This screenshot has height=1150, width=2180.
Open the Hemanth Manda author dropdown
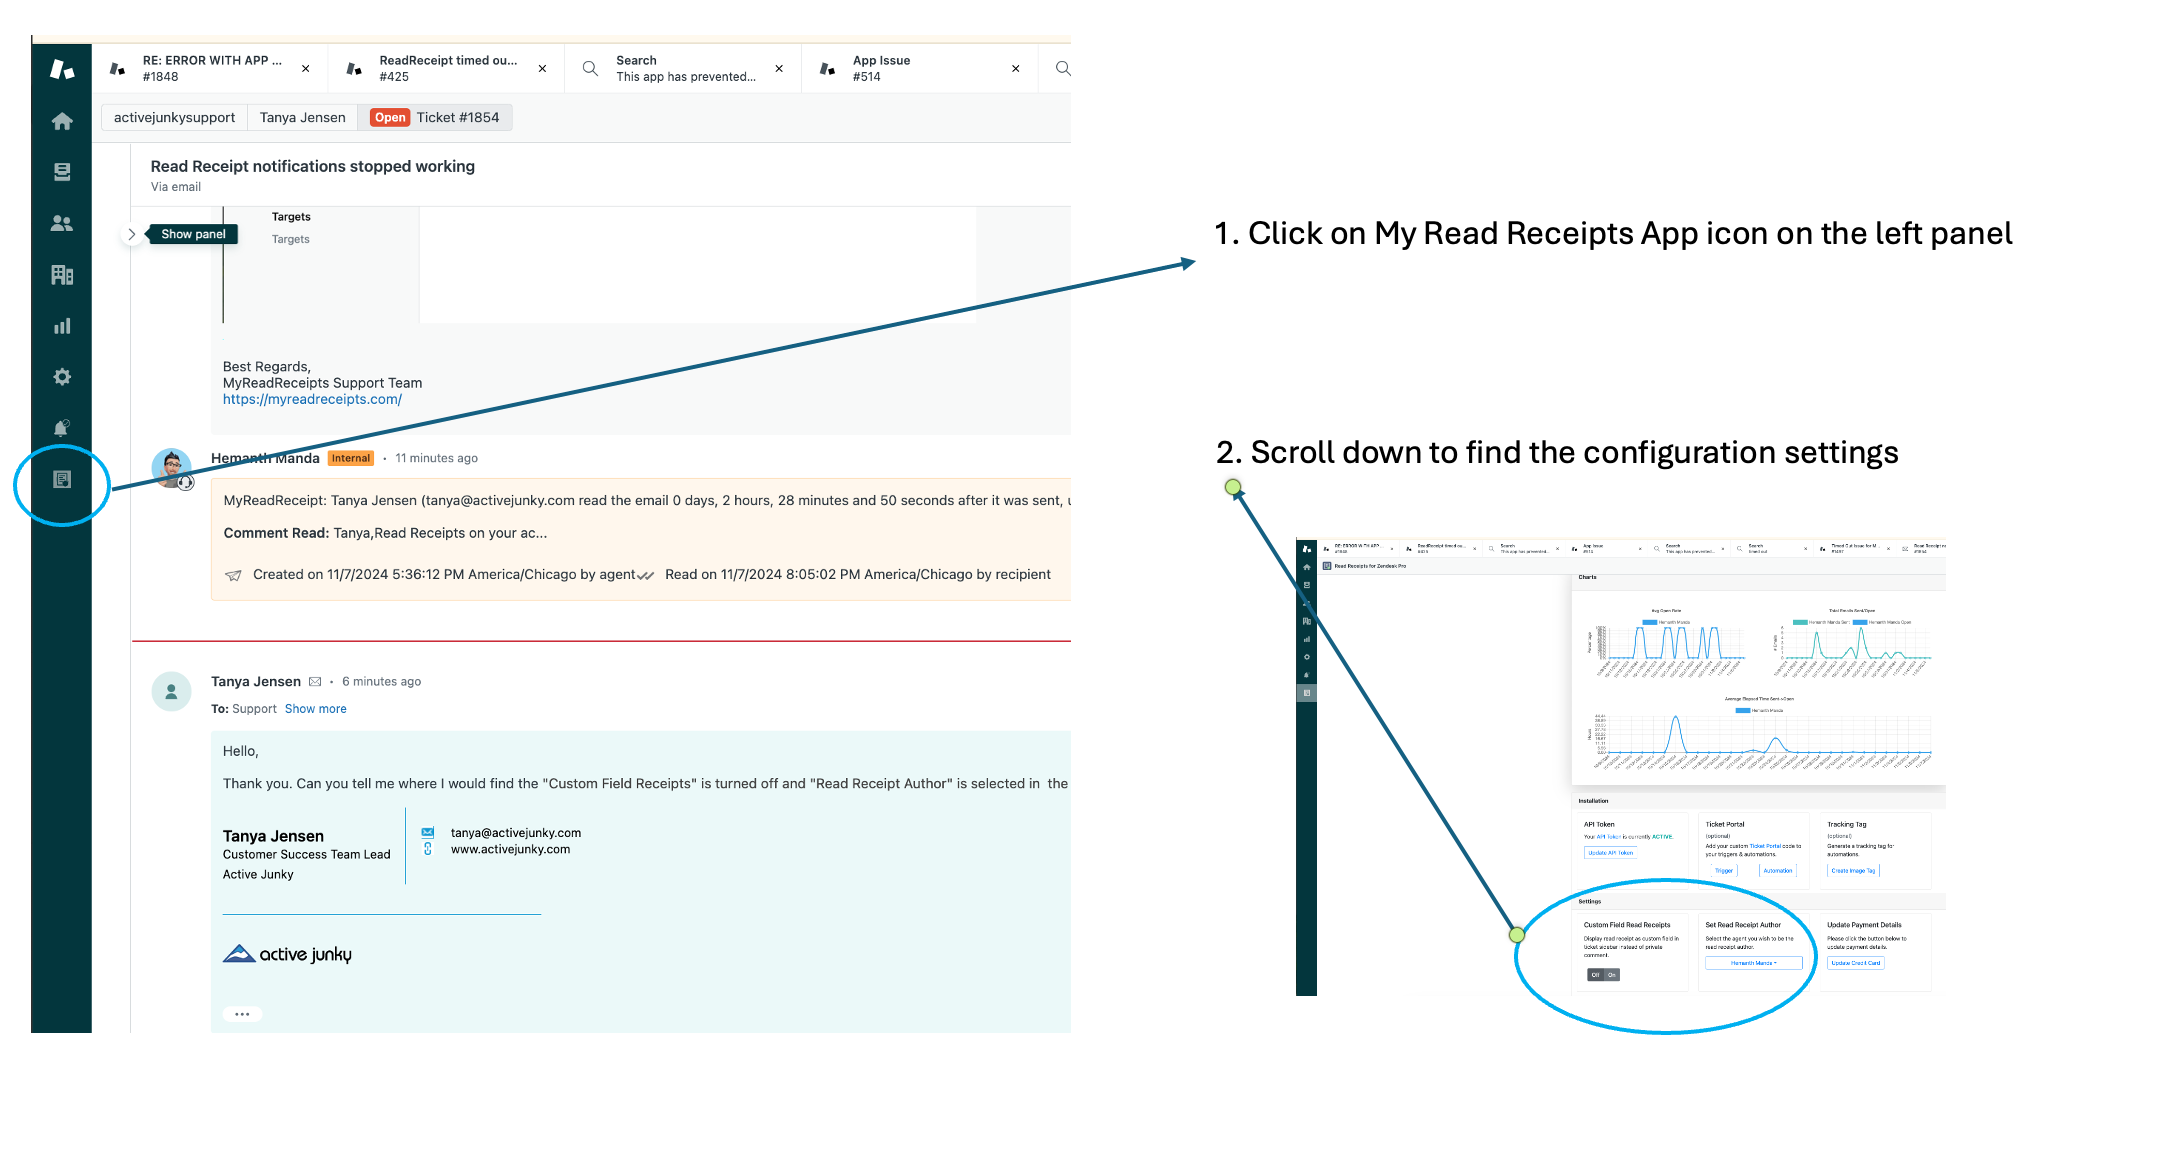point(1753,963)
